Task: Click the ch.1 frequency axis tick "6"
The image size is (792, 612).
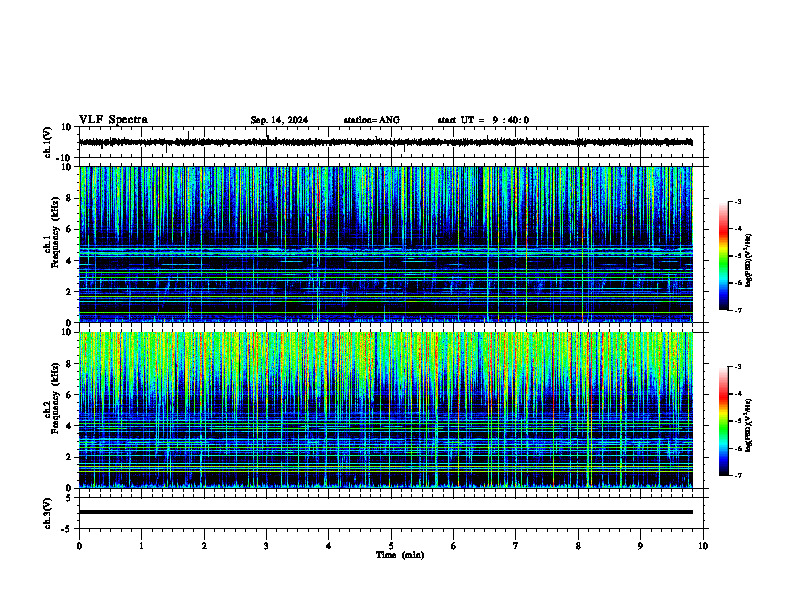Action: tap(69, 230)
